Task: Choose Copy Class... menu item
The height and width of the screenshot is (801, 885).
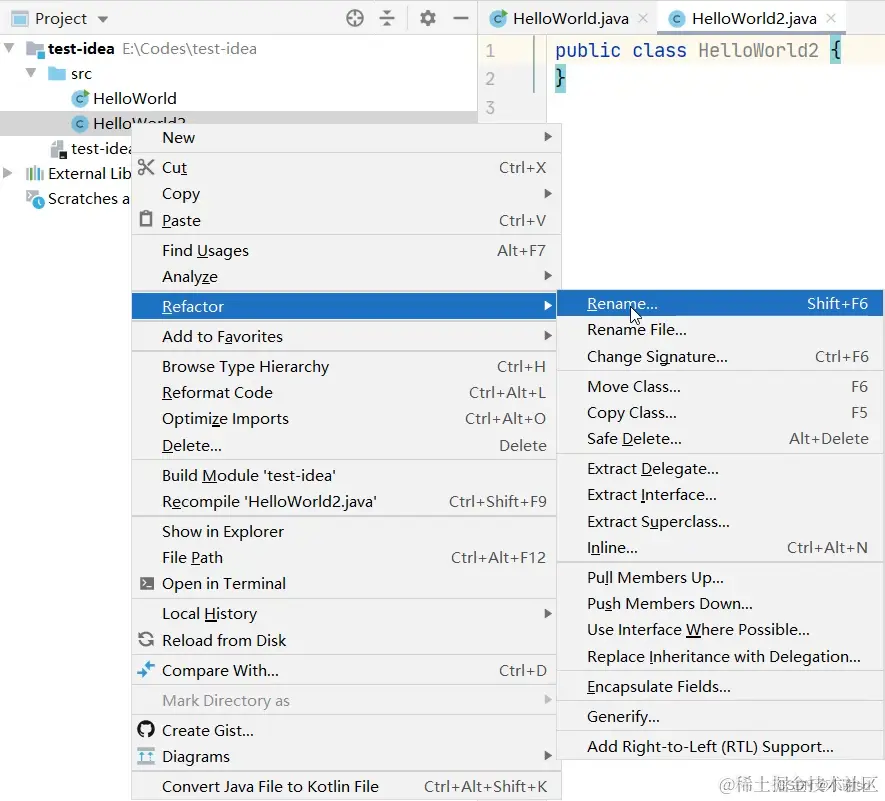Action: 720,413
